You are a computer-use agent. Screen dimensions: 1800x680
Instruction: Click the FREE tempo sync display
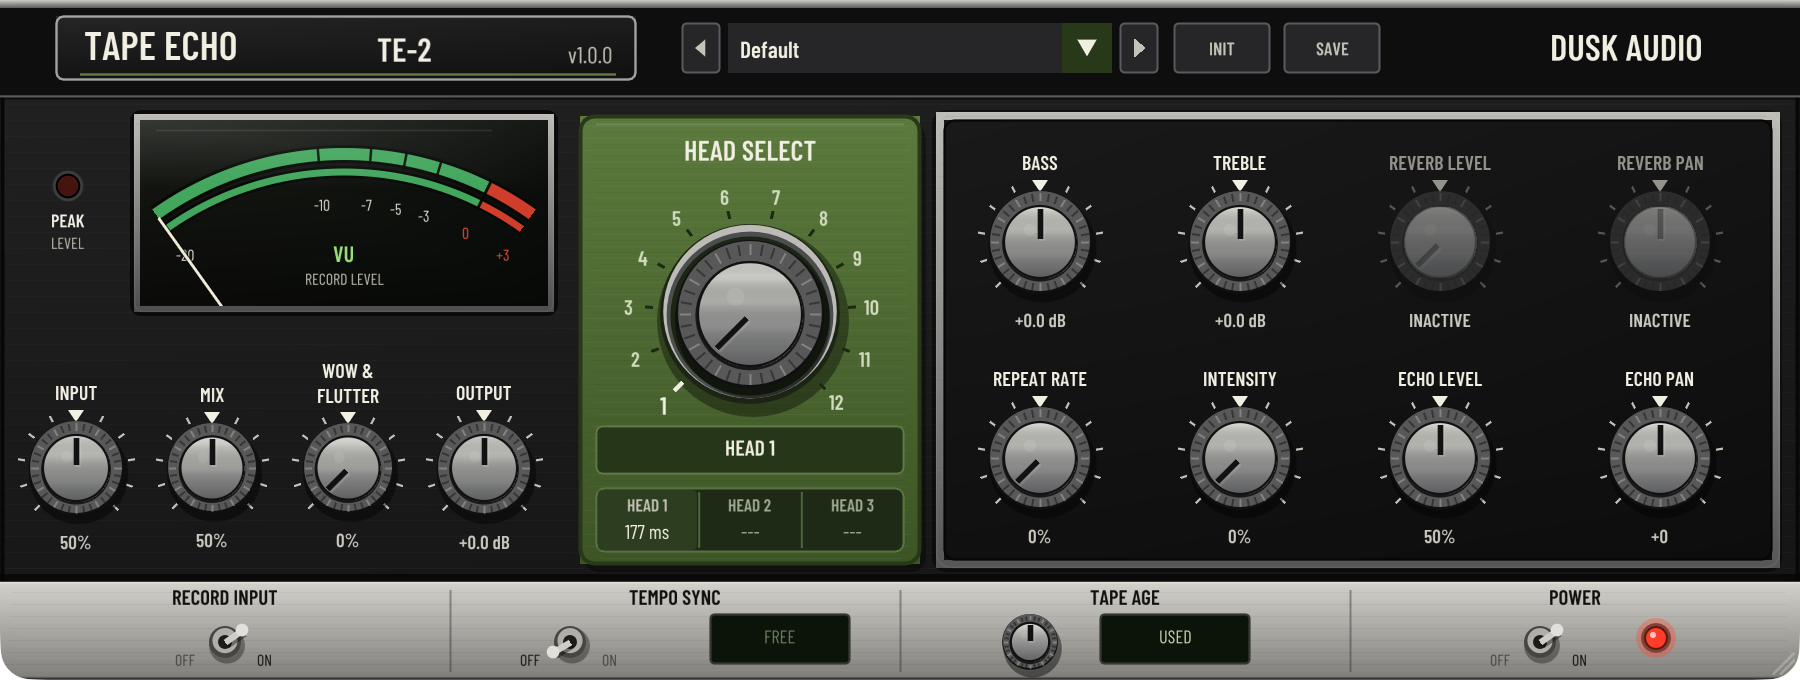point(780,638)
